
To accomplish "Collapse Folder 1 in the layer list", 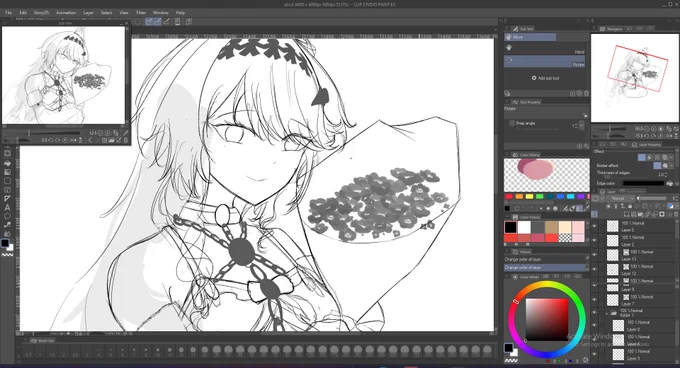I will [607, 313].
